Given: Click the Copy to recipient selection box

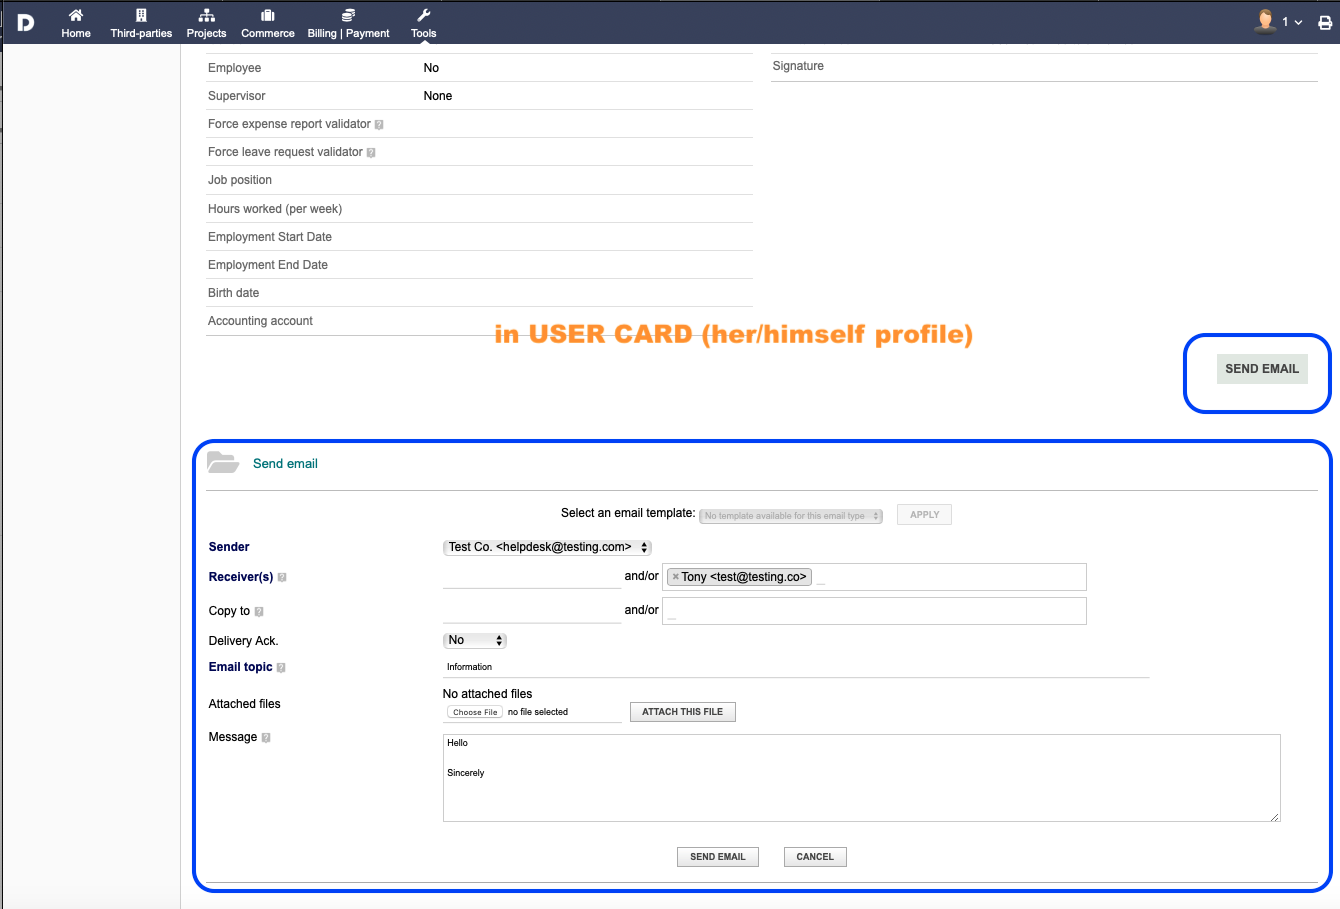Looking at the screenshot, I should click(x=874, y=611).
